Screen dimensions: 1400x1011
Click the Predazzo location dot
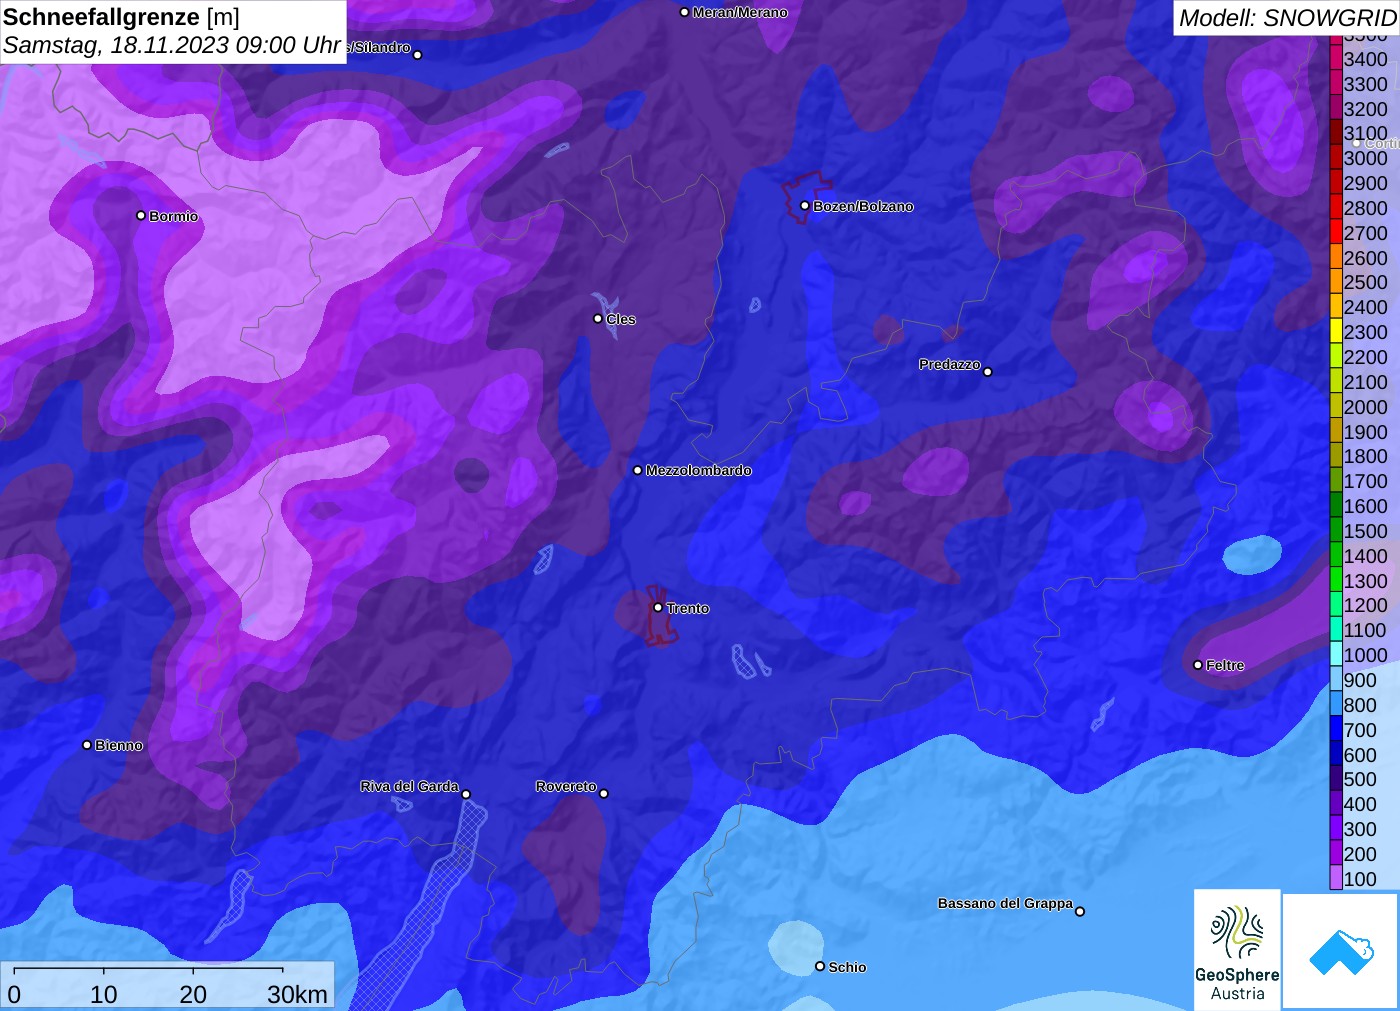point(988,372)
